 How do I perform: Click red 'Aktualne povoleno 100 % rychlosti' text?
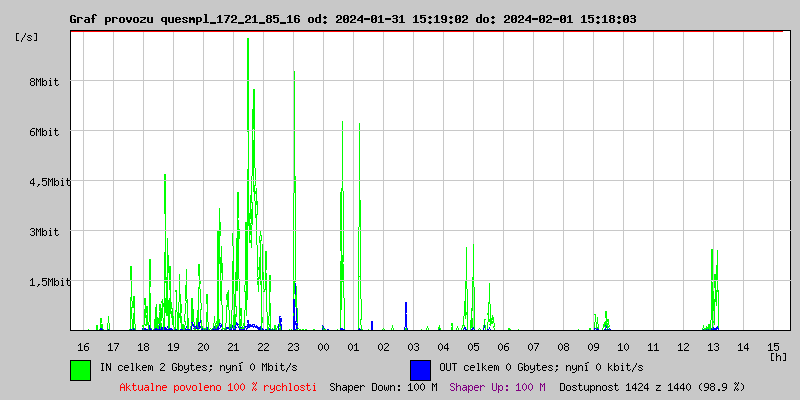point(218,386)
